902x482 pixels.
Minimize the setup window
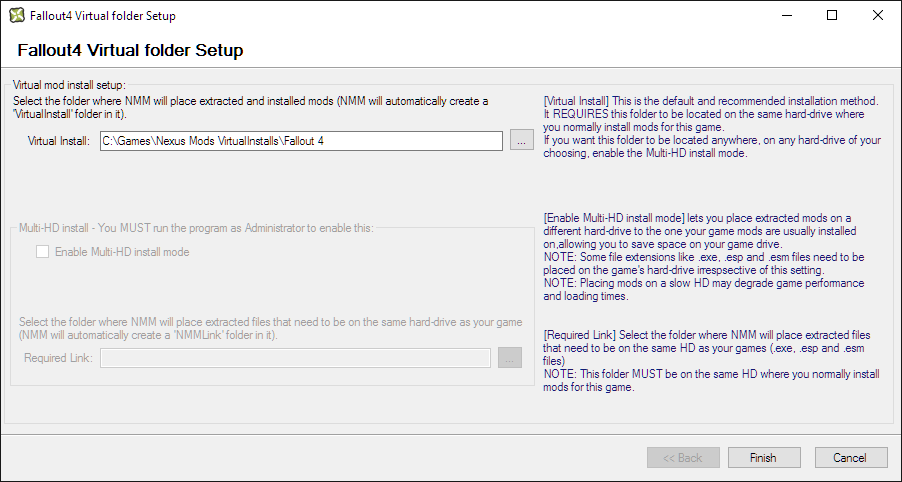(787, 16)
